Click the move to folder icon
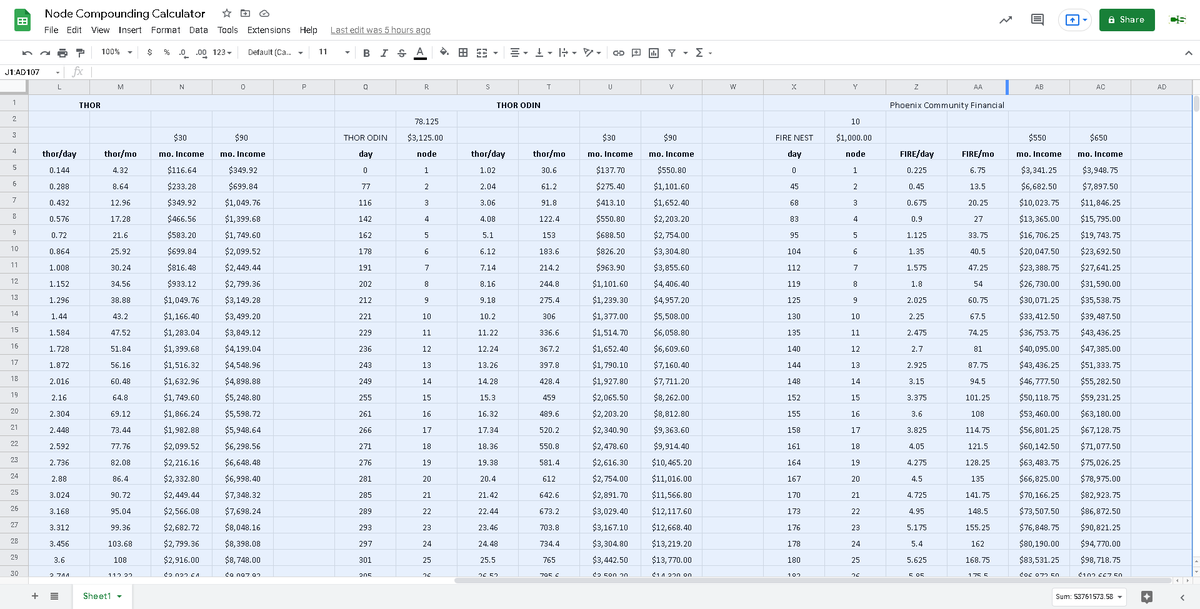The image size is (1200, 609). click(x=245, y=14)
